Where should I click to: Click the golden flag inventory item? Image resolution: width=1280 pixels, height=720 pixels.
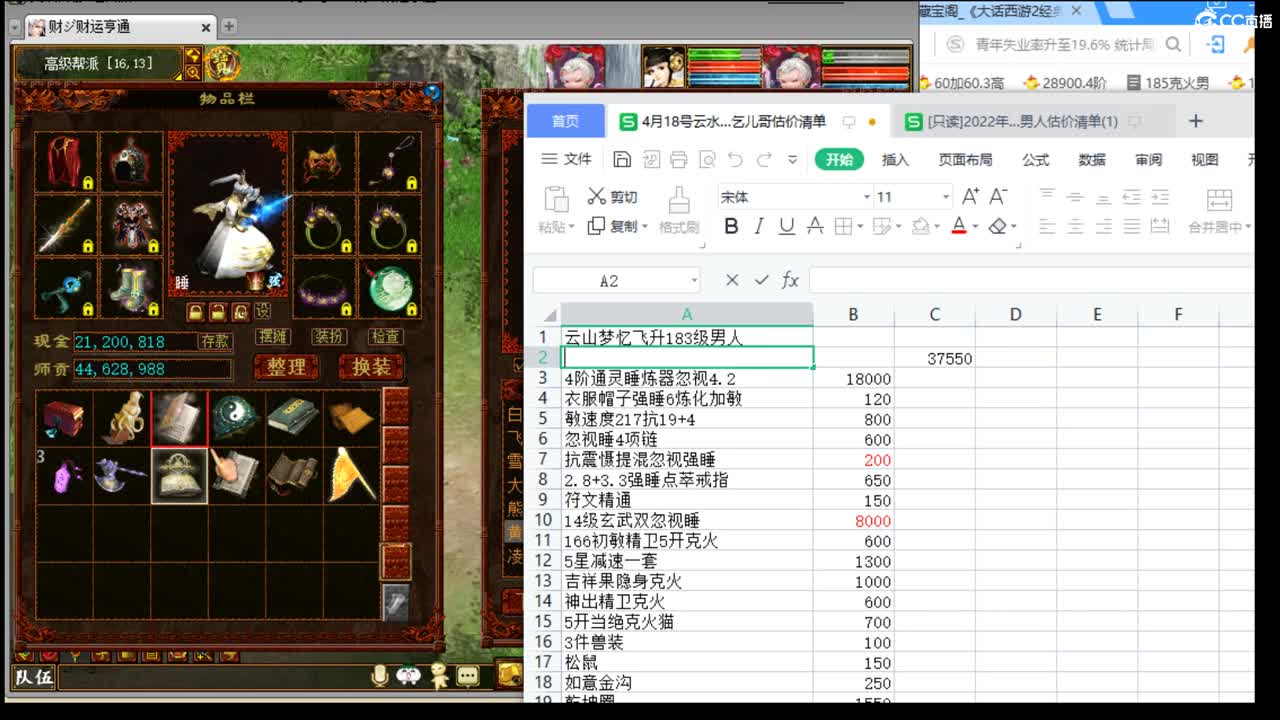pos(352,476)
